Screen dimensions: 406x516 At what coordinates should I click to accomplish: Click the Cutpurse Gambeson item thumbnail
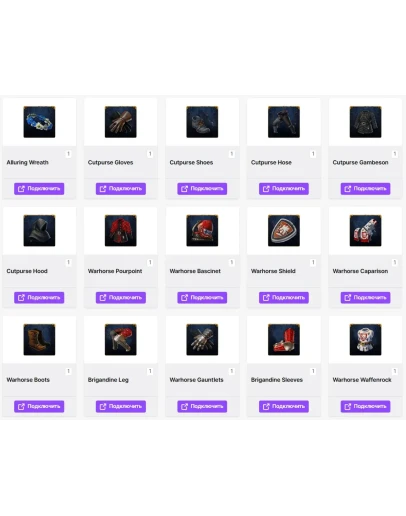click(366, 122)
